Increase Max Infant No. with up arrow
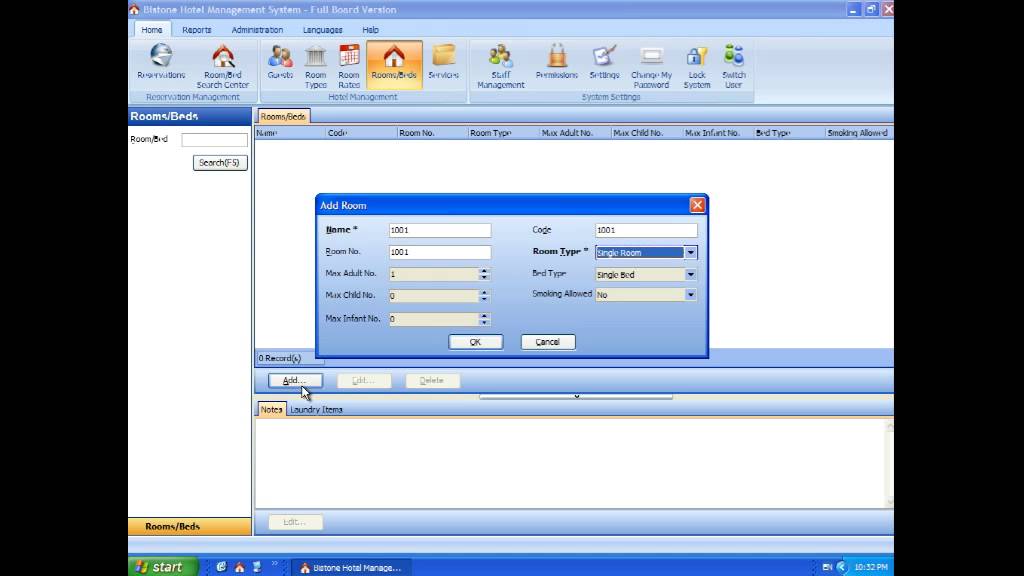Image resolution: width=1024 pixels, height=576 pixels. (x=484, y=316)
